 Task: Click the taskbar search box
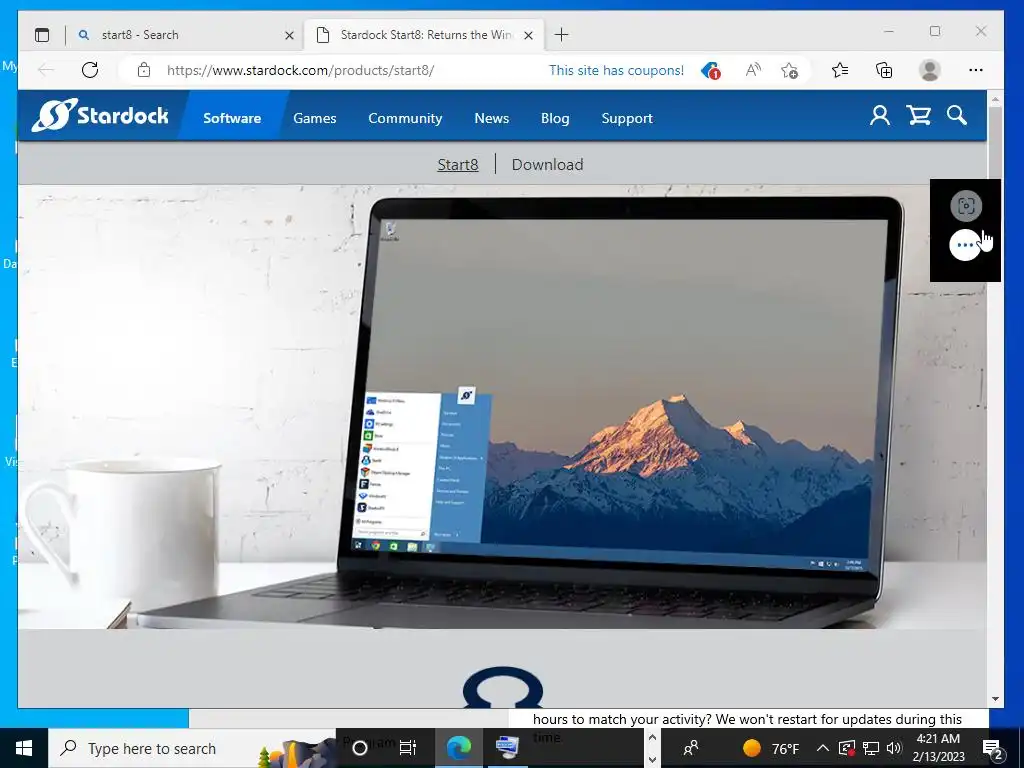[x=192, y=748]
